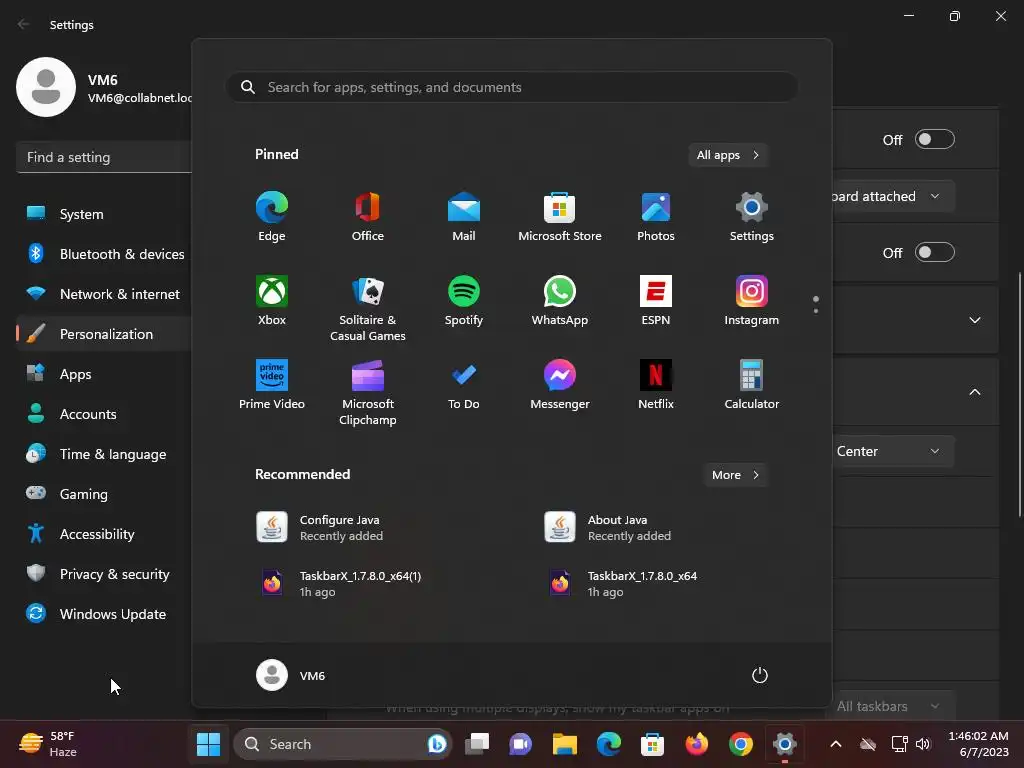Open clock and date flyout
The height and width of the screenshot is (768, 1024).
click(x=978, y=744)
